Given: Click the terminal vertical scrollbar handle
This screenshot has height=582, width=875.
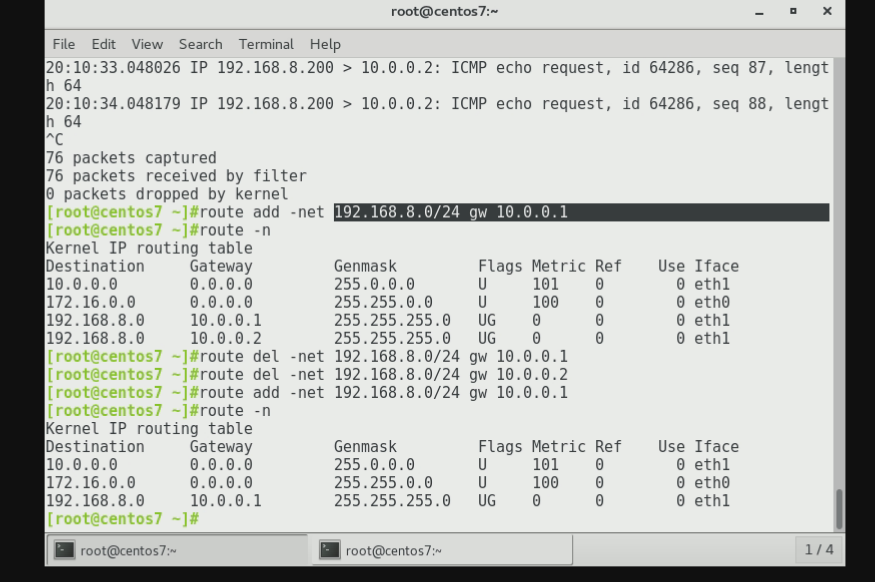Looking at the screenshot, I should click(839, 509).
